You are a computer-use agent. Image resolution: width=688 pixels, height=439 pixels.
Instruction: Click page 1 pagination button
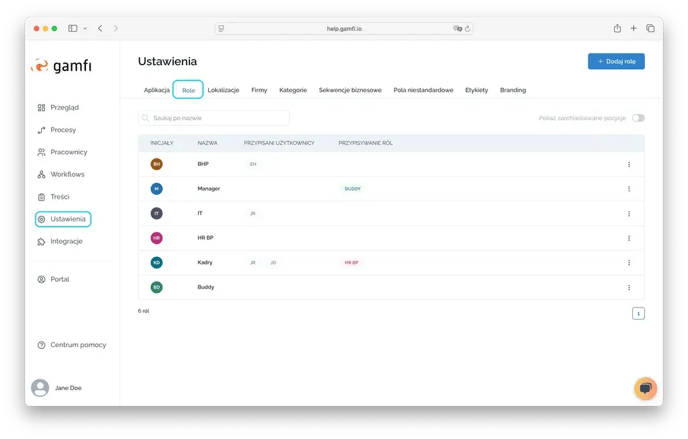point(638,313)
